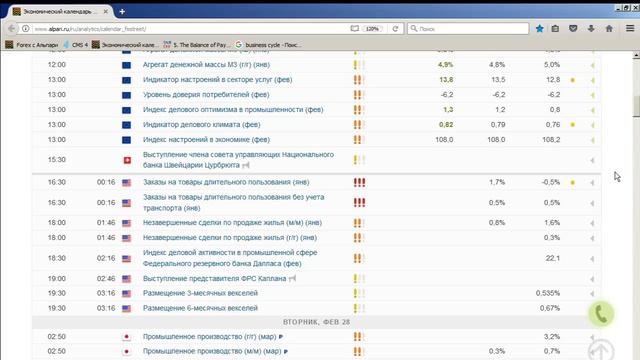Open the business cycle Google bookmark
This screenshot has height=360, width=640.
pos(269,44)
